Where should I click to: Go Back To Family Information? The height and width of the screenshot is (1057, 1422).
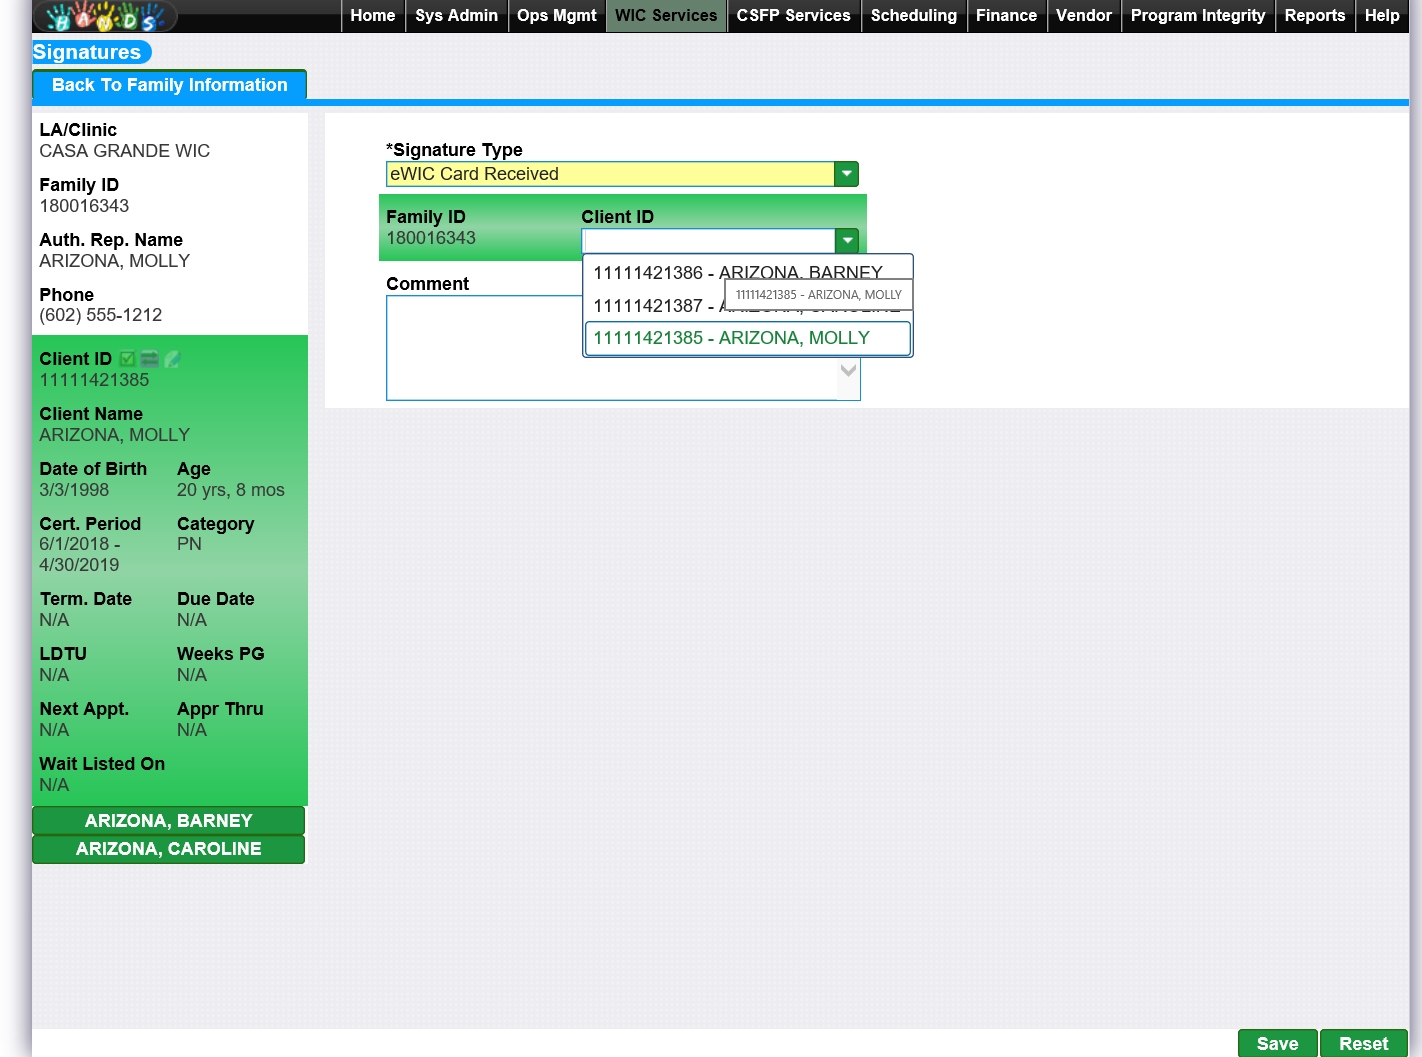tap(169, 85)
